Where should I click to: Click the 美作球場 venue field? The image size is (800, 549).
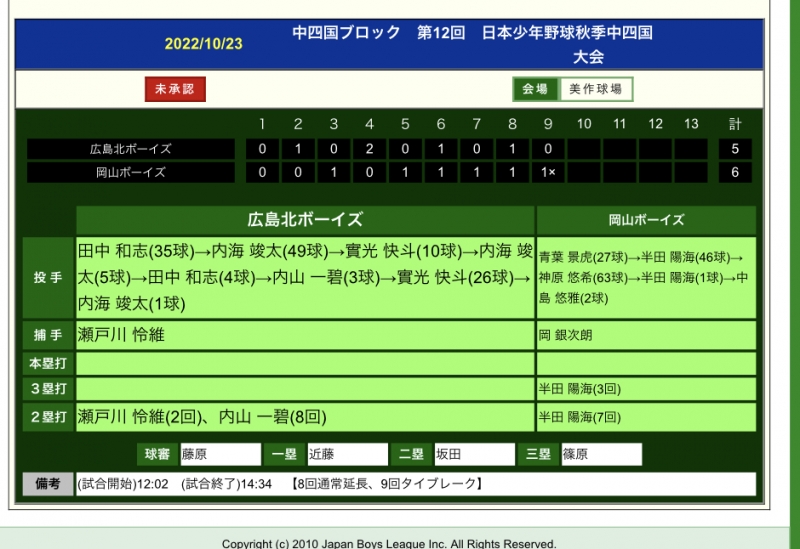click(x=596, y=89)
